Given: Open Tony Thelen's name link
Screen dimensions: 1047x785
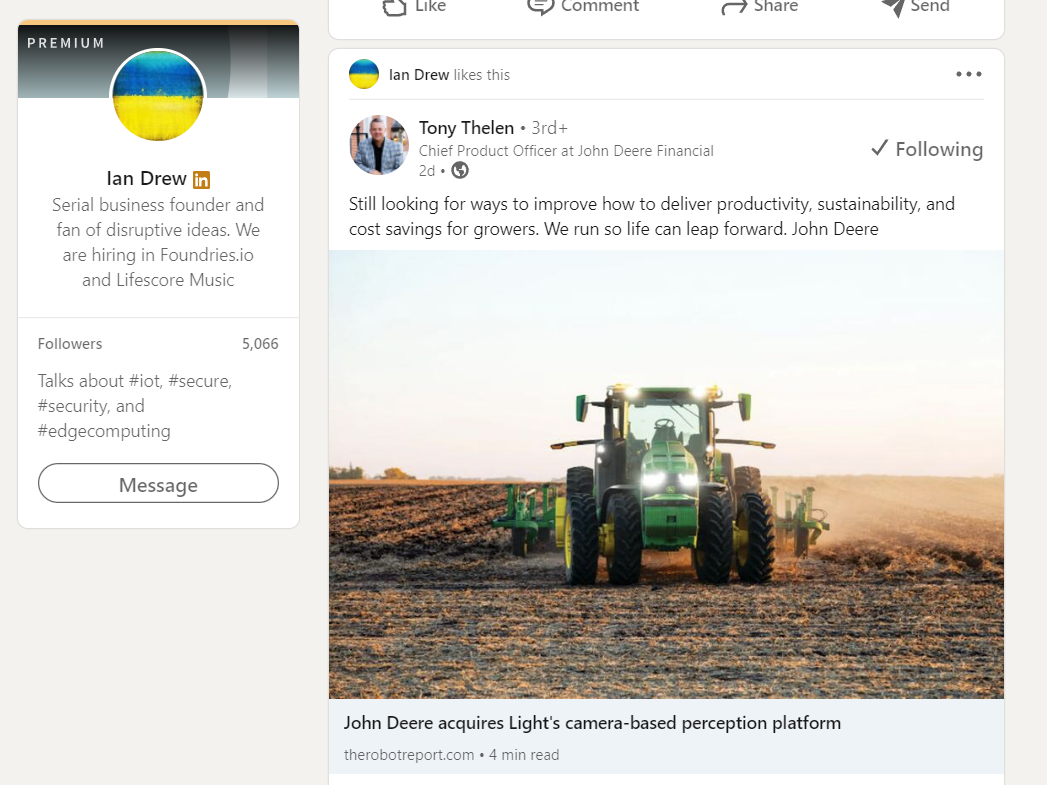Looking at the screenshot, I should (466, 128).
